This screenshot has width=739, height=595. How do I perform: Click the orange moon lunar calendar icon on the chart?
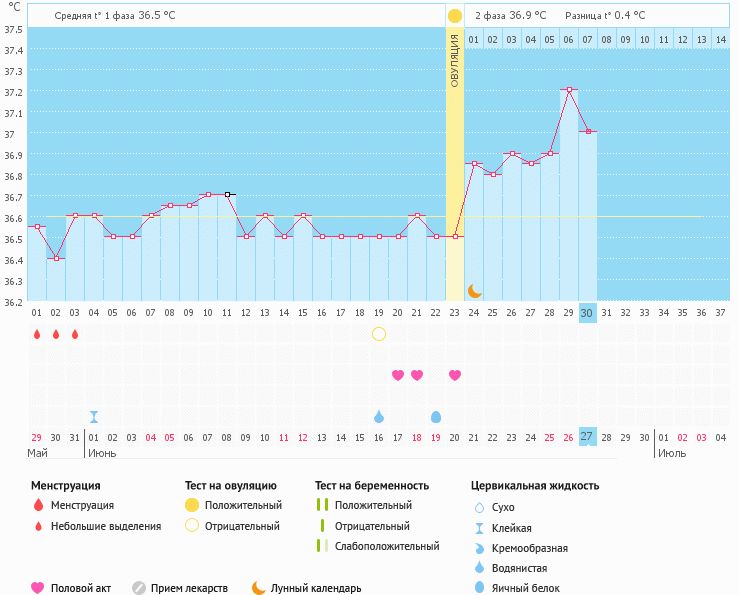(474, 291)
